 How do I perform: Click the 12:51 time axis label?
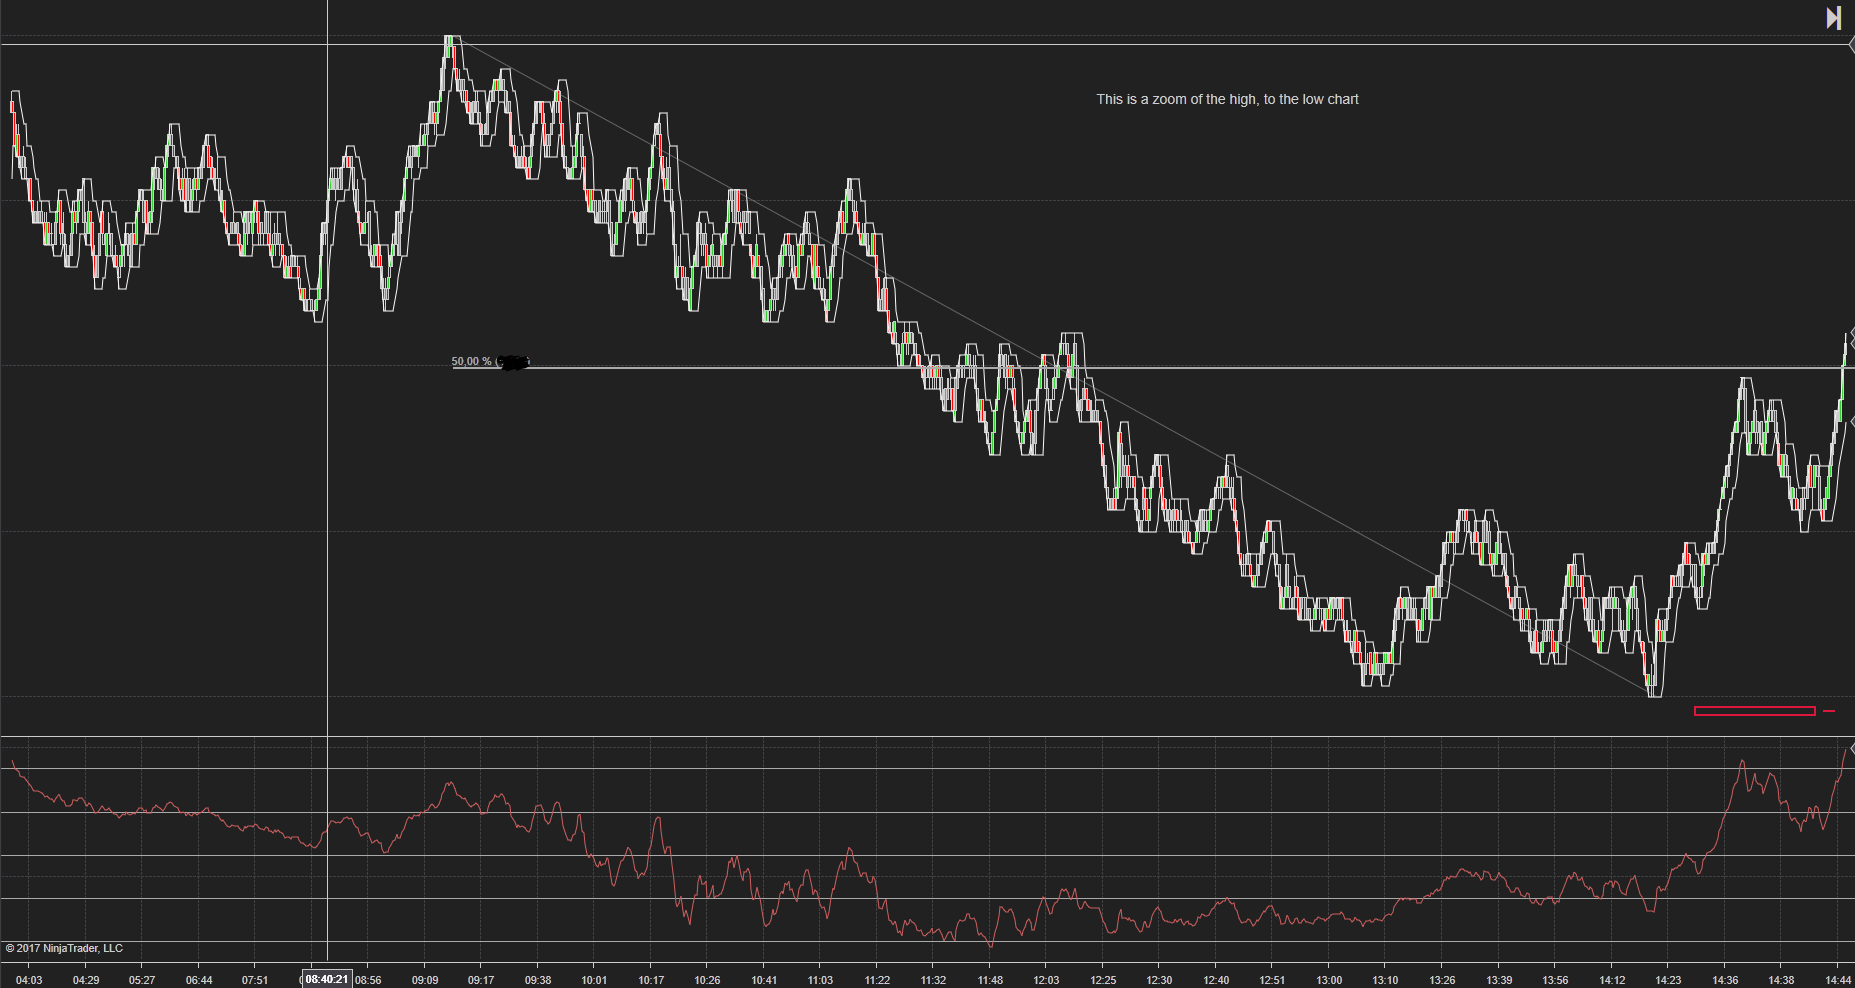[1272, 980]
